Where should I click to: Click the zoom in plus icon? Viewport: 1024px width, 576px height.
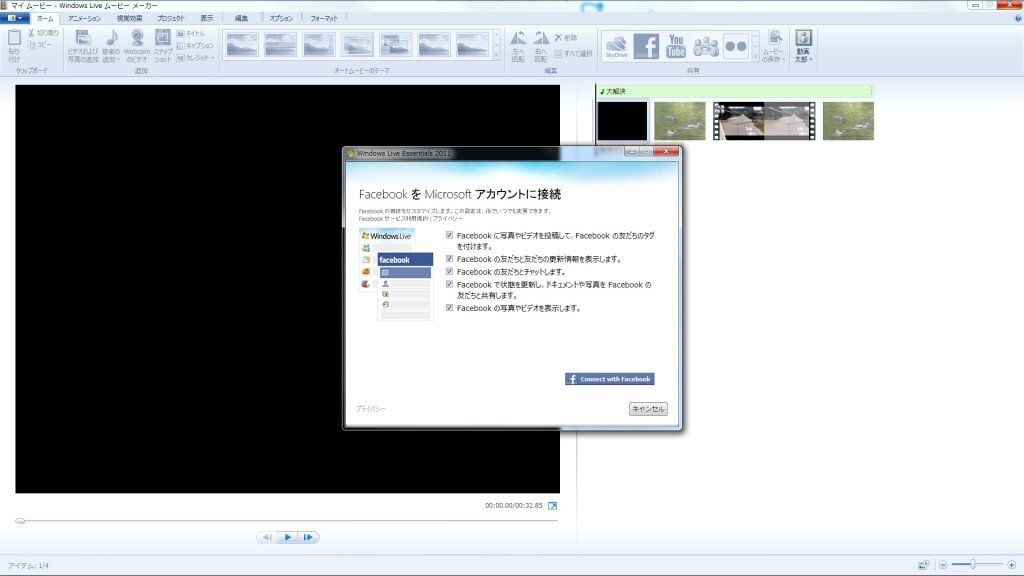coord(1012,565)
